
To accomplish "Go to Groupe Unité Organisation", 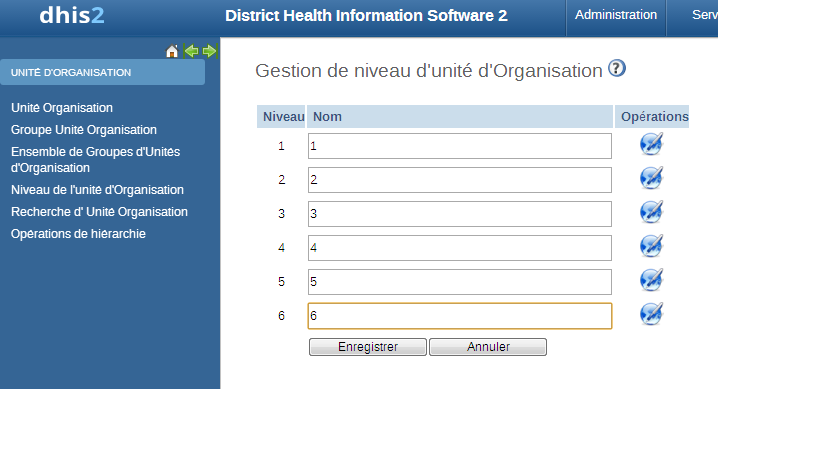I will [84, 130].
